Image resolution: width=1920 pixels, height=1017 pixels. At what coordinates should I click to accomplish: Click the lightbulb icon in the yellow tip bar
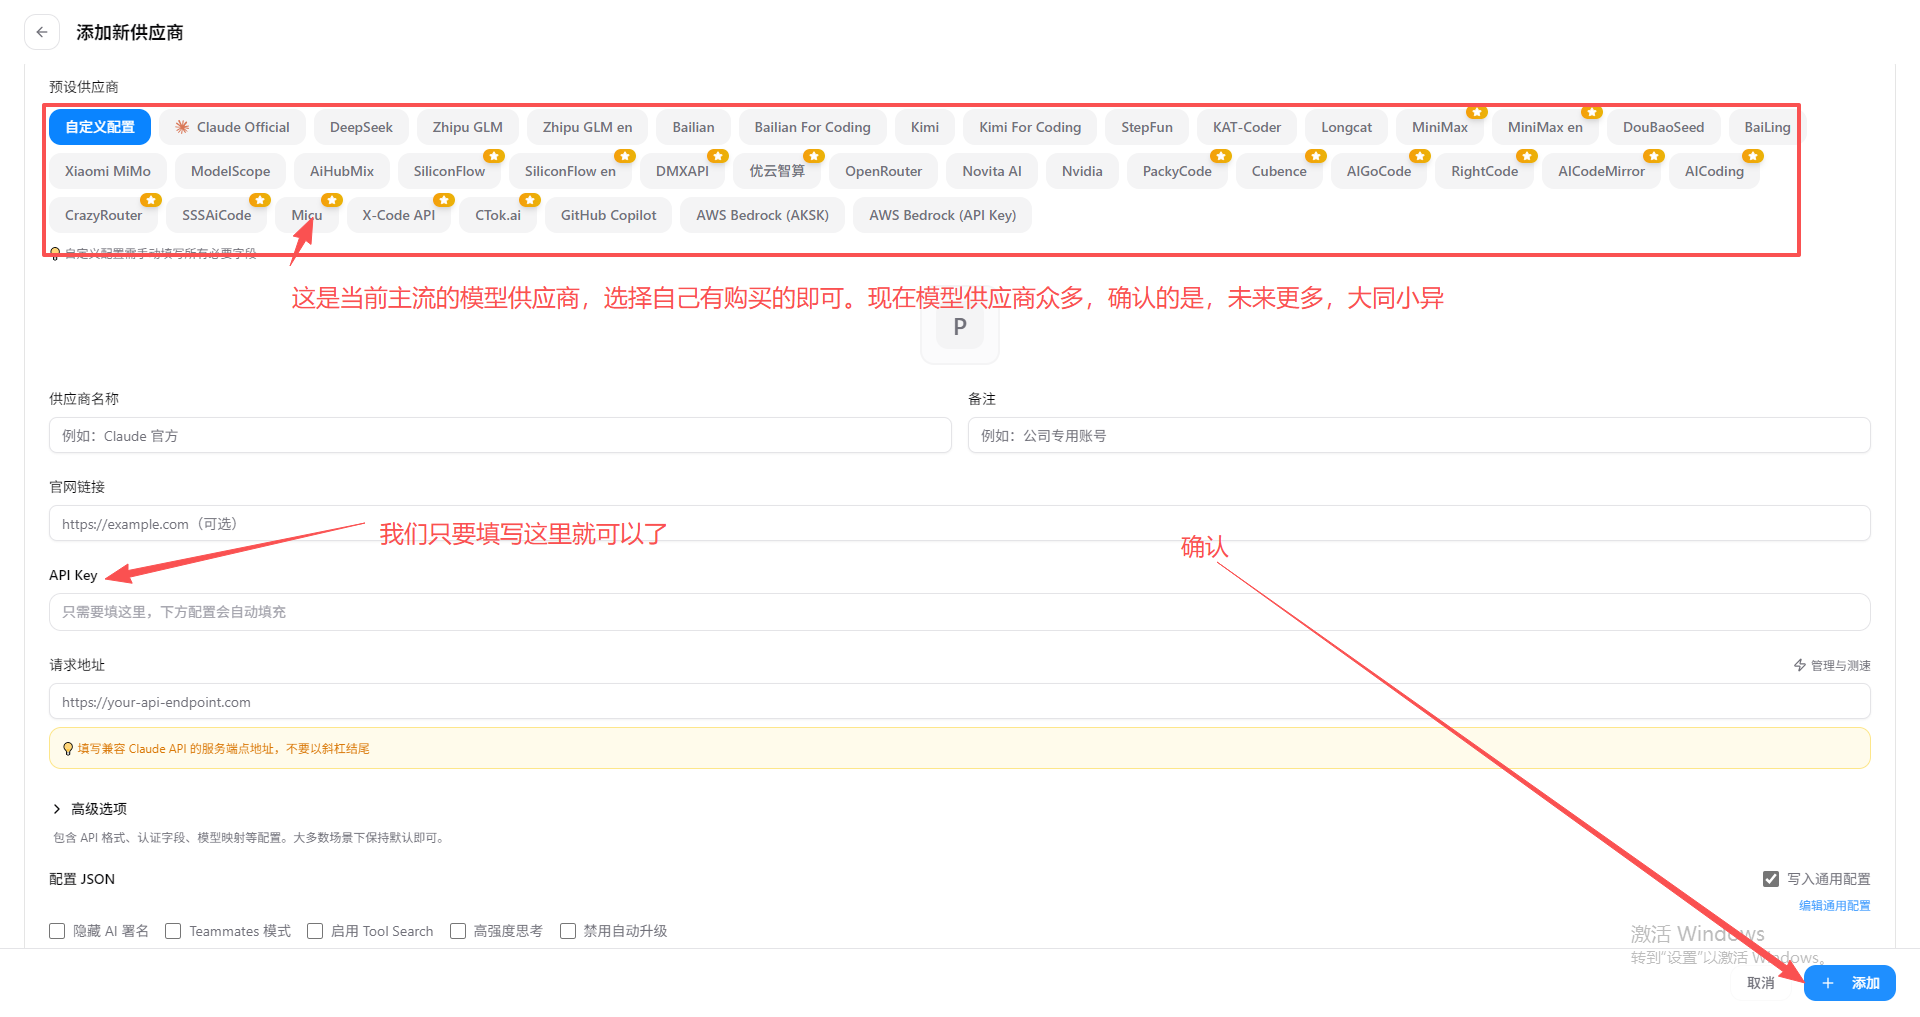[x=68, y=748]
